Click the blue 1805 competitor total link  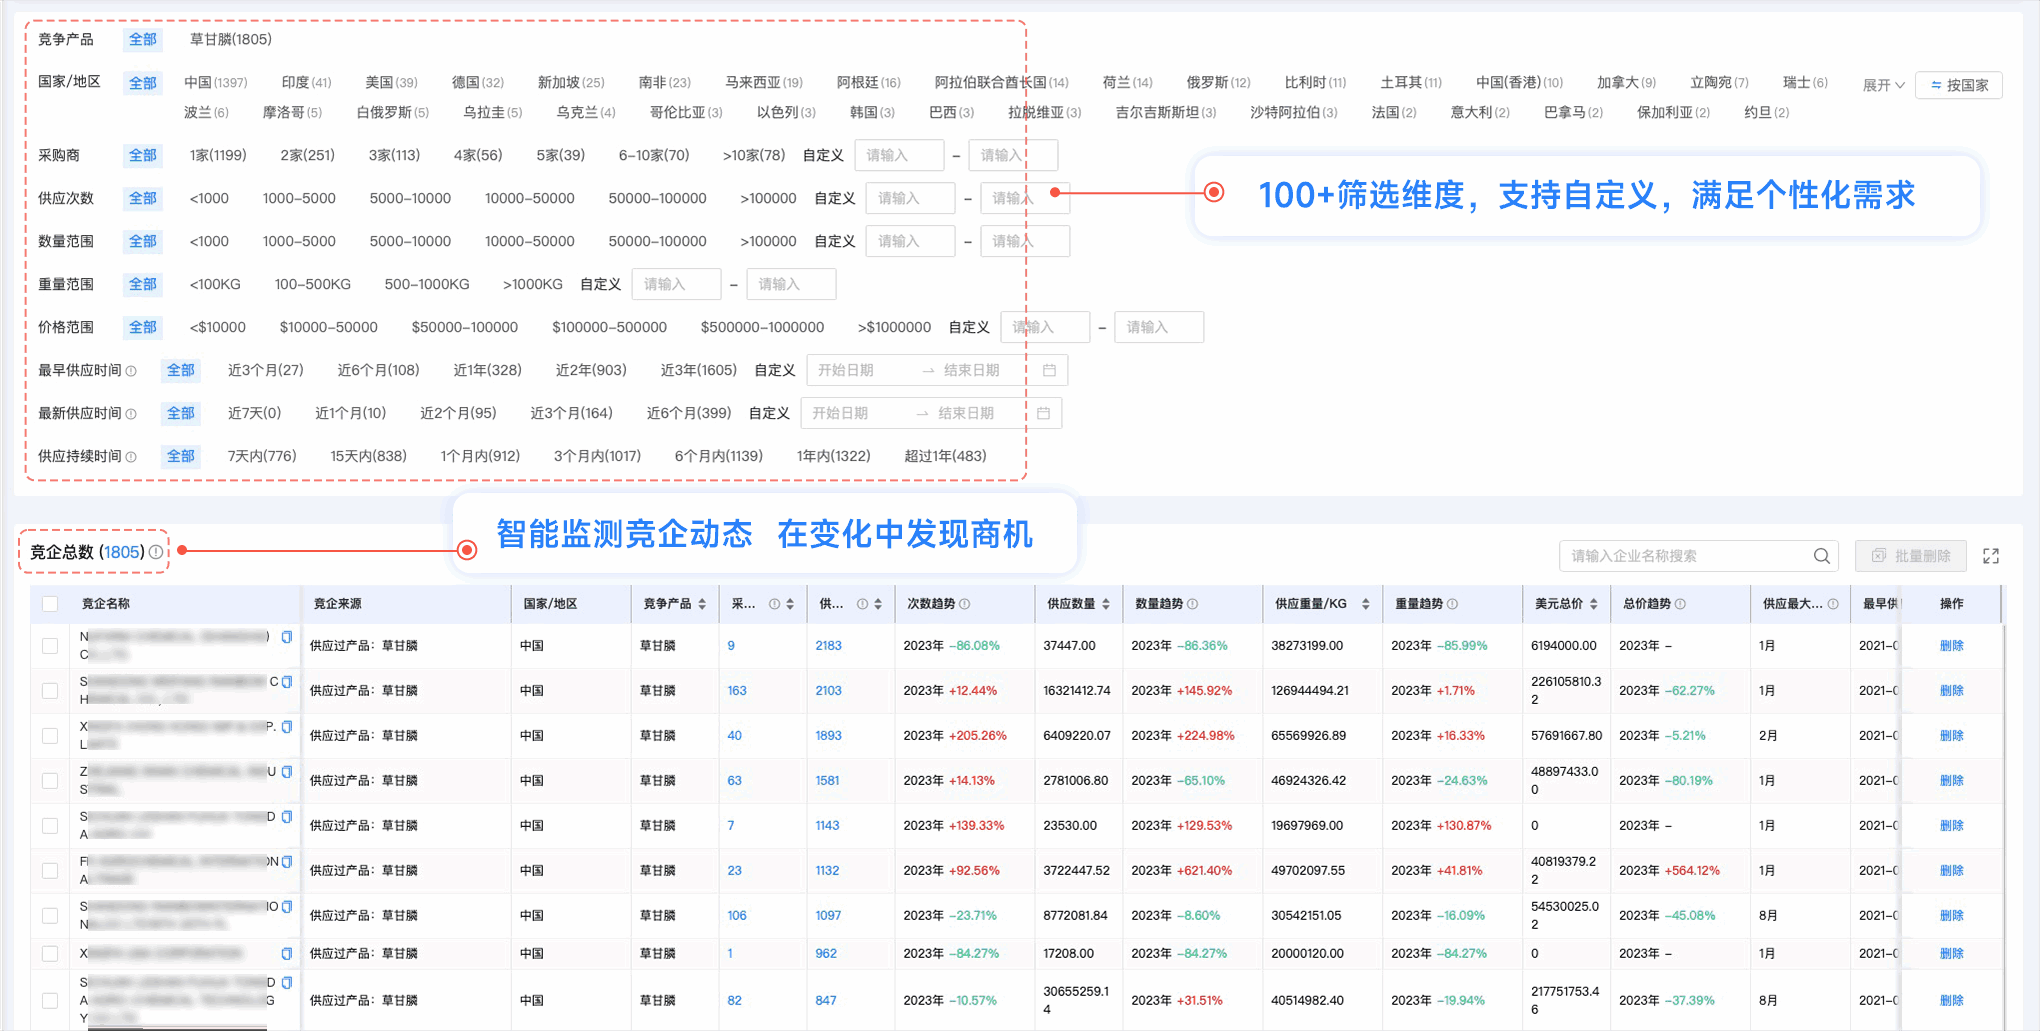[122, 550]
